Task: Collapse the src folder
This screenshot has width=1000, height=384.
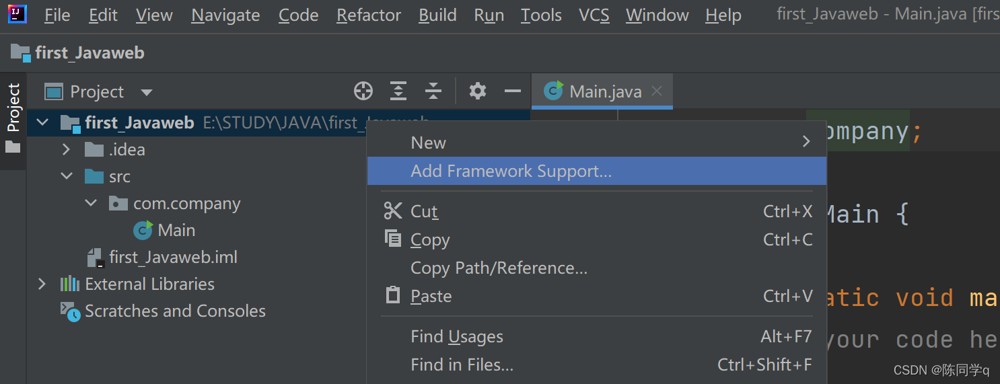Action: coord(66,176)
